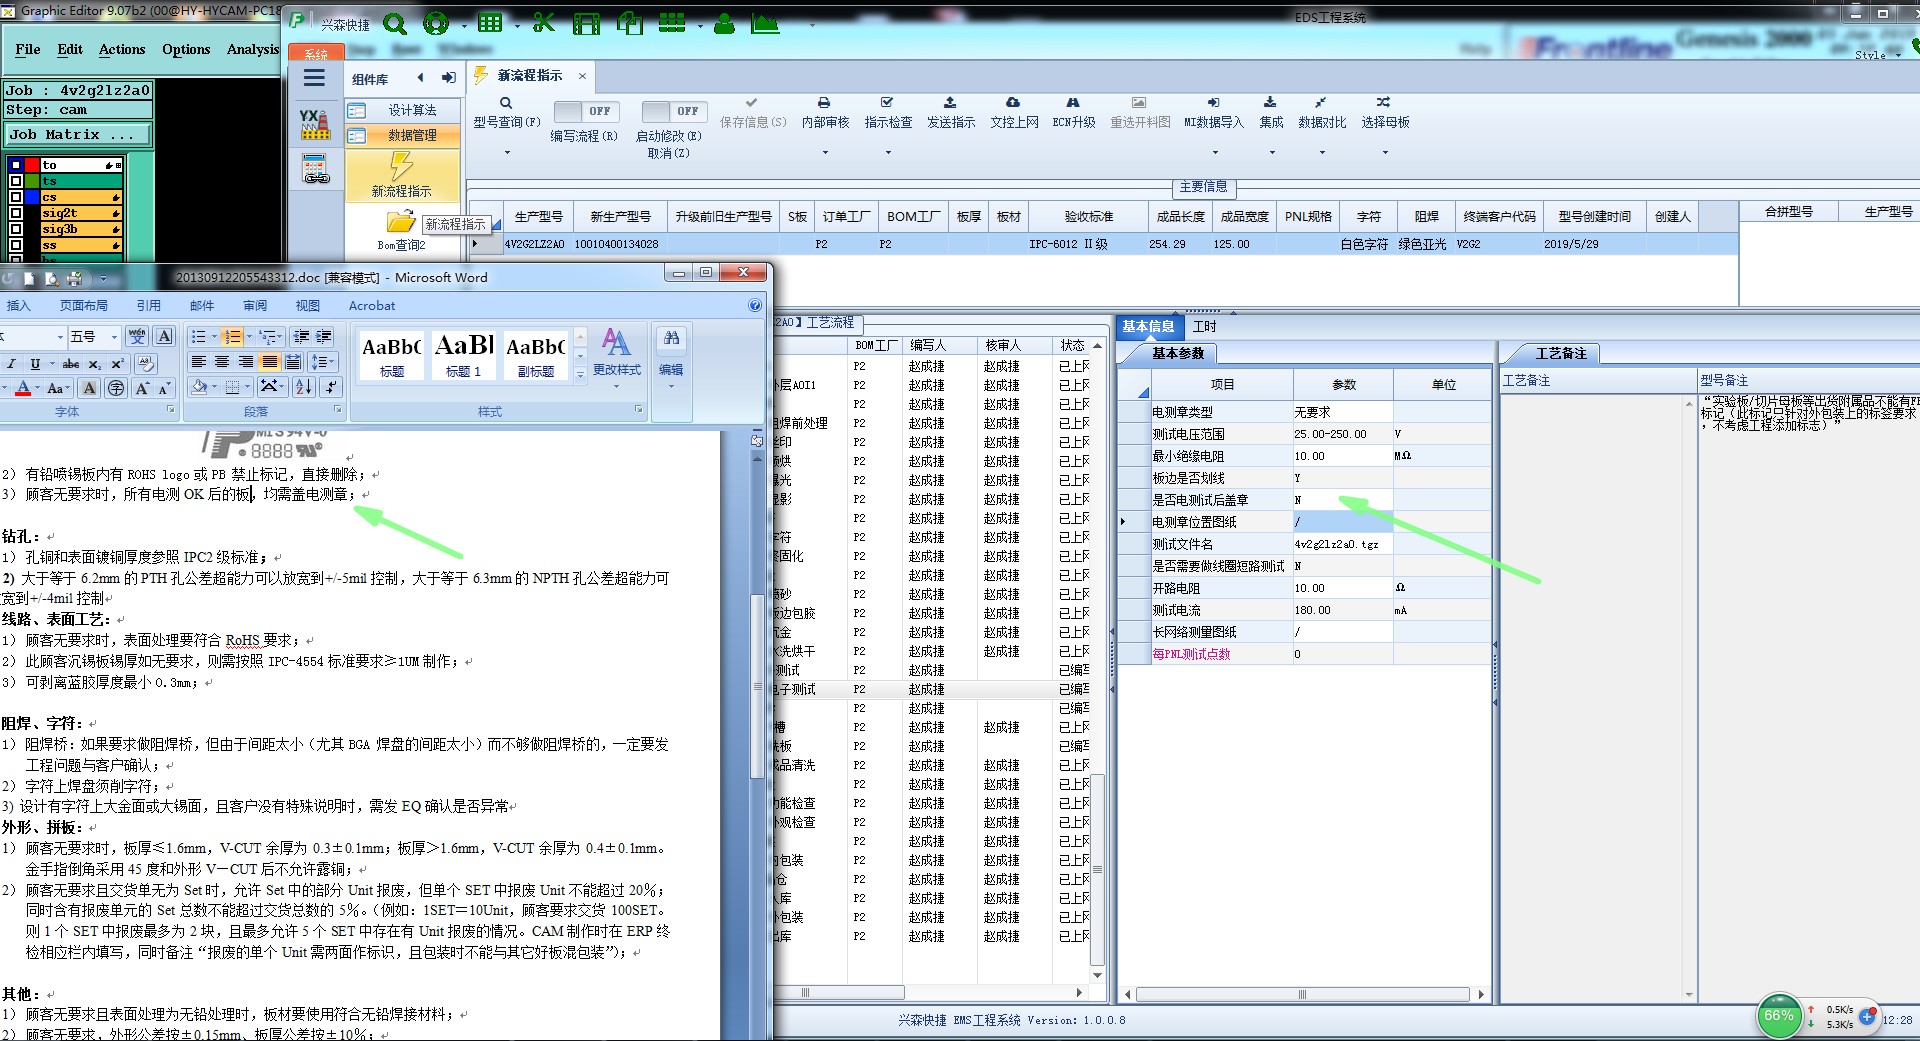
Task: Click the calculator icon in EDS sidebar
Action: tap(315, 169)
